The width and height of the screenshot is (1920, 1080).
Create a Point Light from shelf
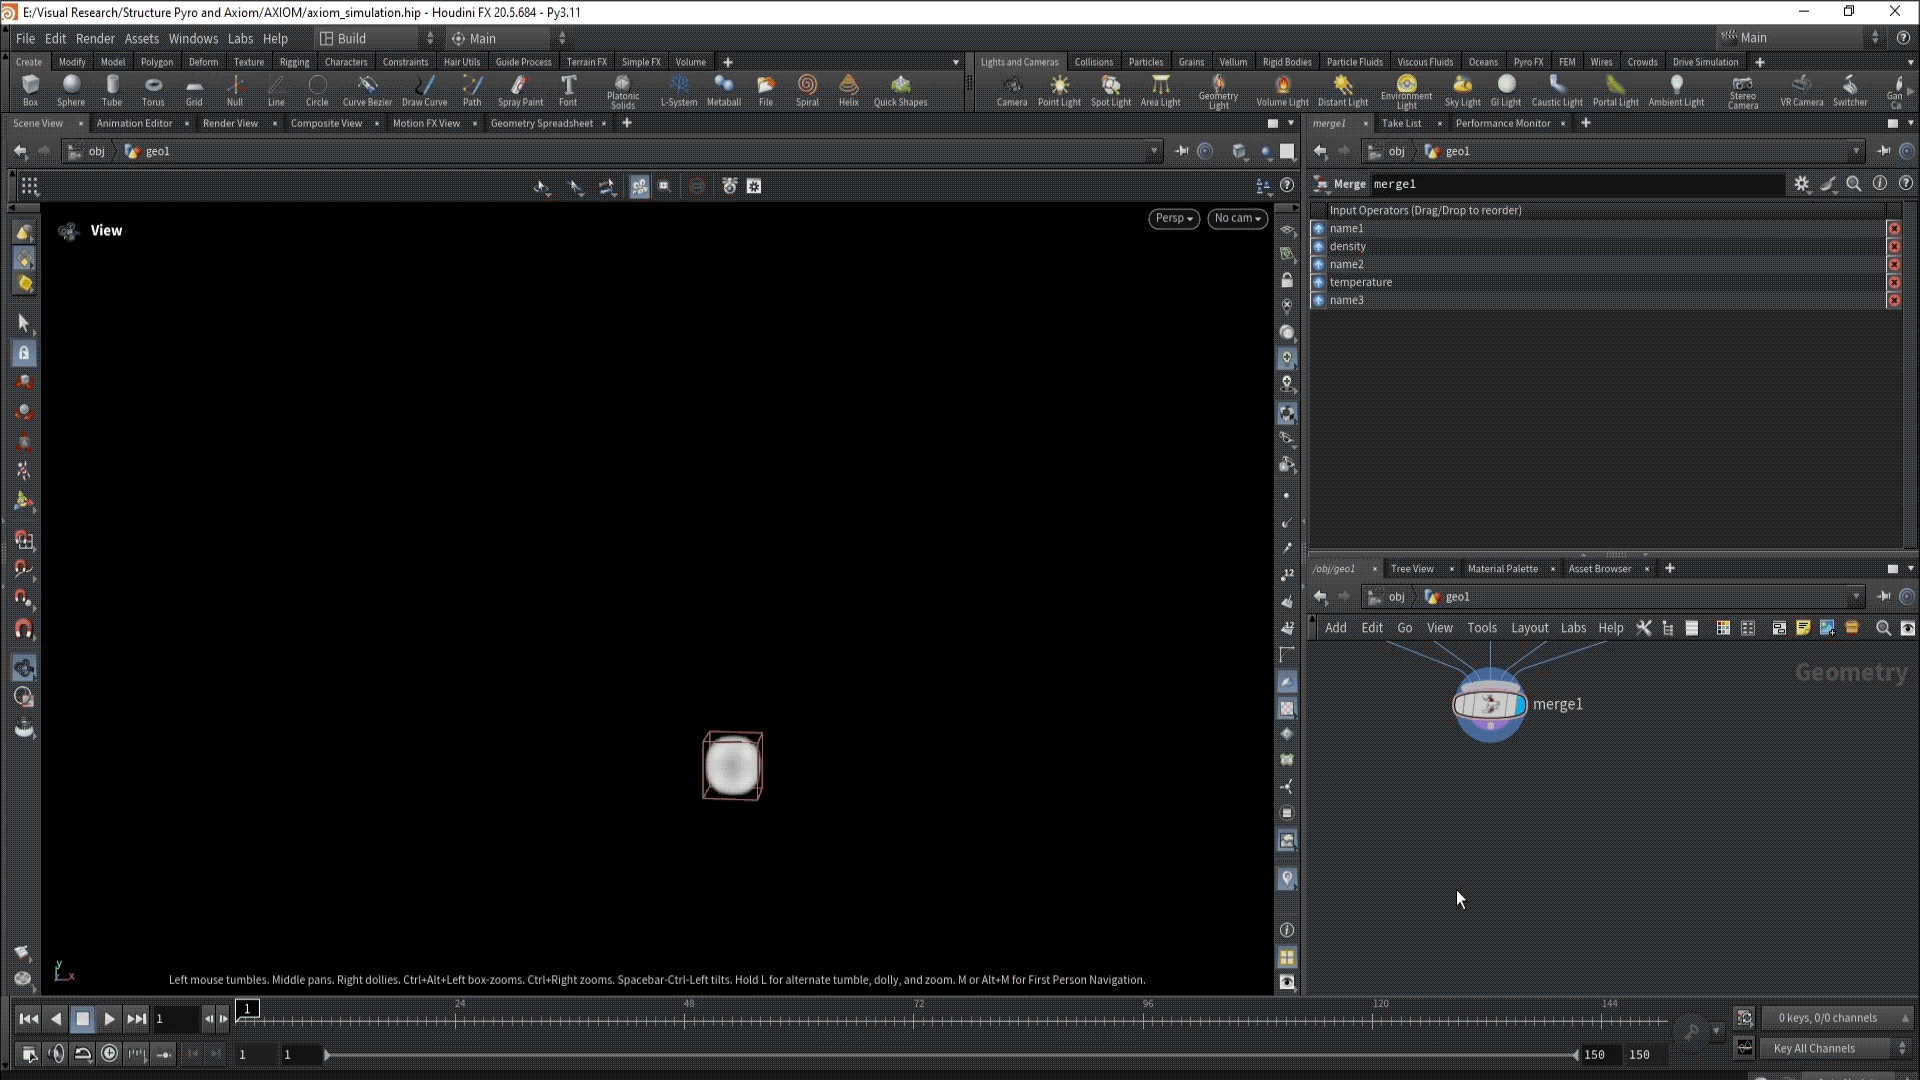click(x=1058, y=89)
